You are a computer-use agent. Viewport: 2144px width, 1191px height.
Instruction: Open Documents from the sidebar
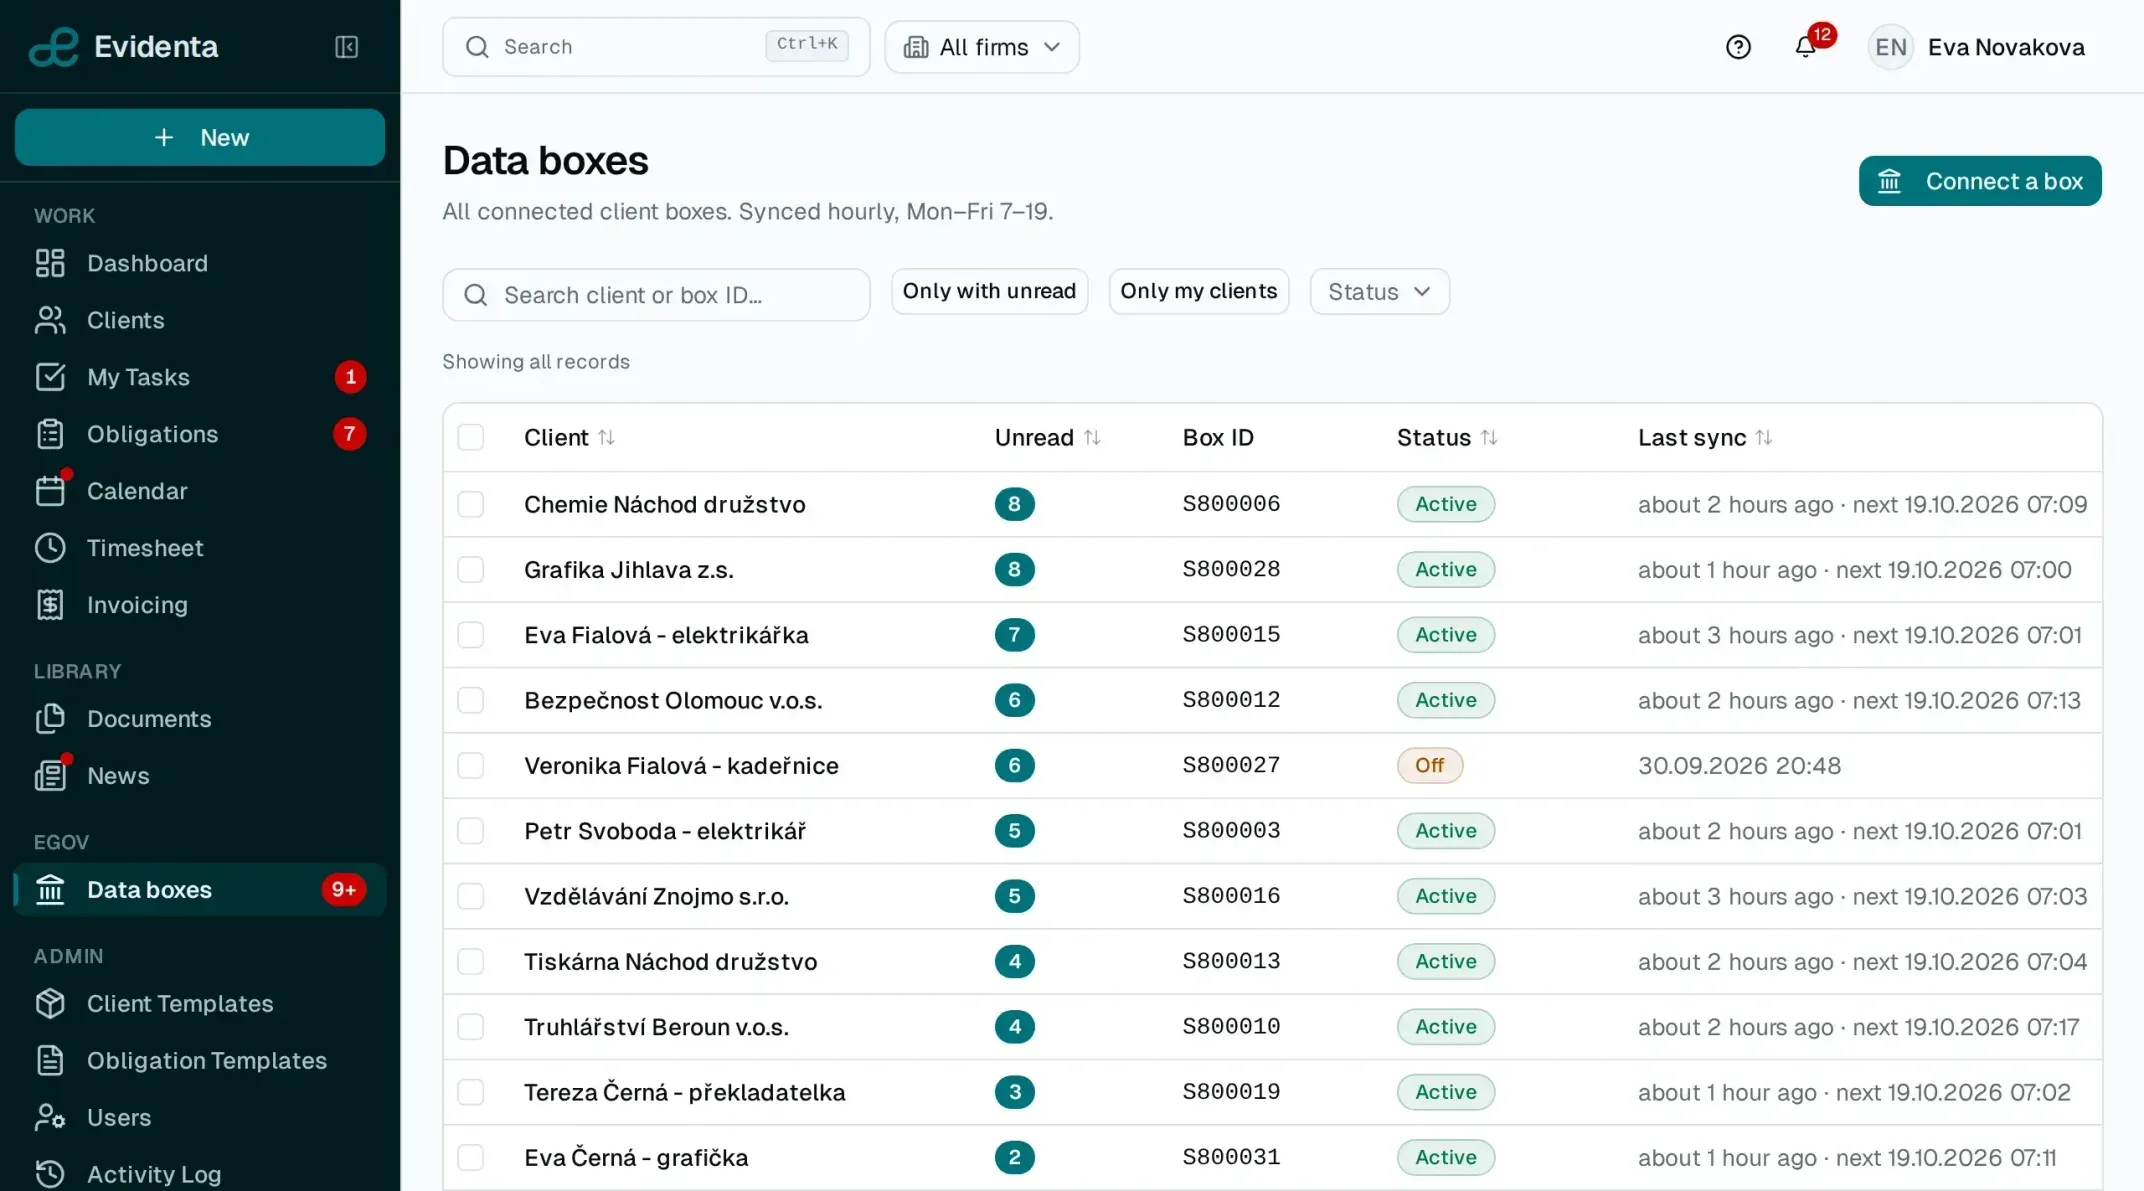pyautogui.click(x=200, y=719)
